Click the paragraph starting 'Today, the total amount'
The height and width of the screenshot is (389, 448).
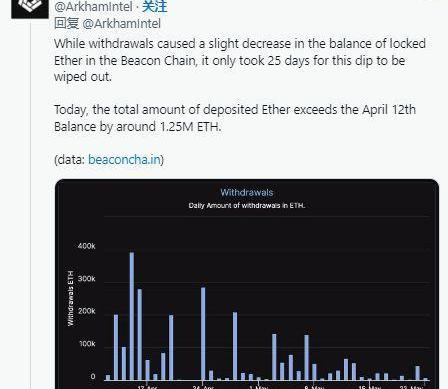pyautogui.click(x=235, y=118)
